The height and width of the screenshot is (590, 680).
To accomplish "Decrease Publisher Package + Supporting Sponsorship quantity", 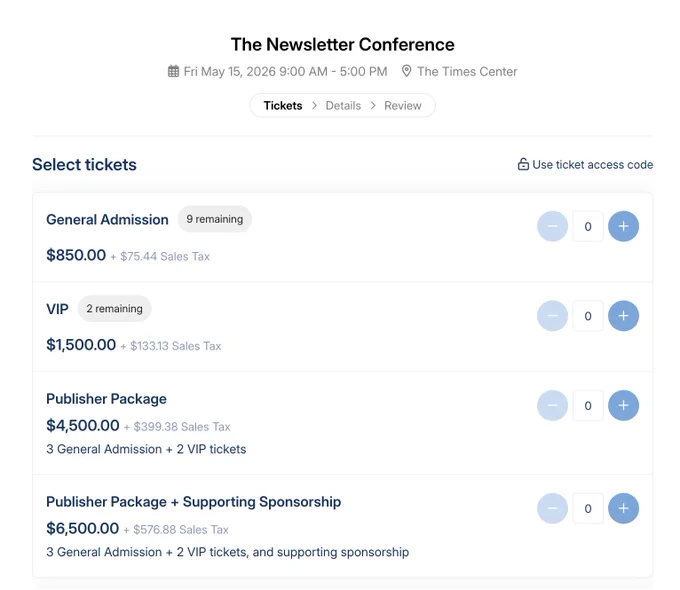I will click(x=552, y=508).
